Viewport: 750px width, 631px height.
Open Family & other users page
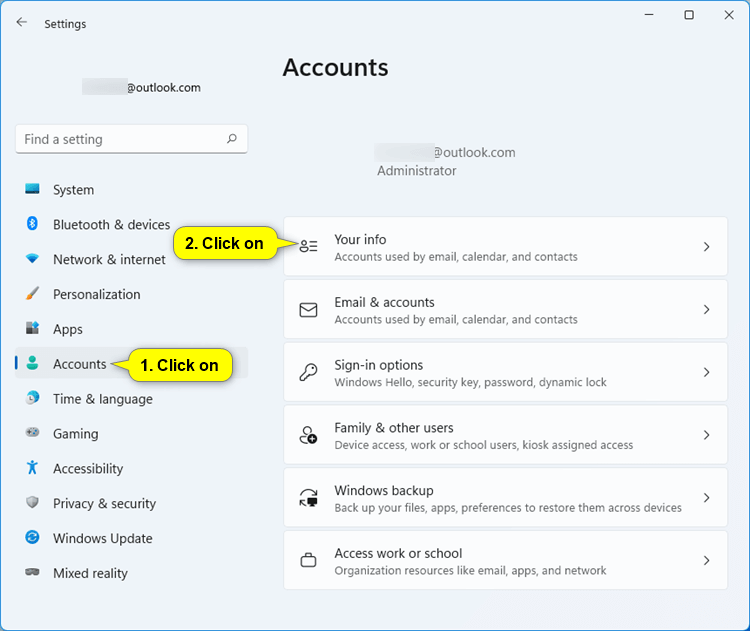click(506, 435)
